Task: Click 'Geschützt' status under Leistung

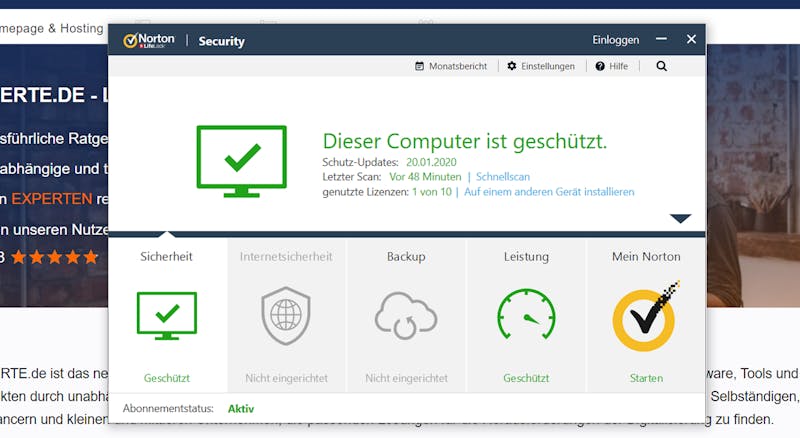Action: point(526,378)
